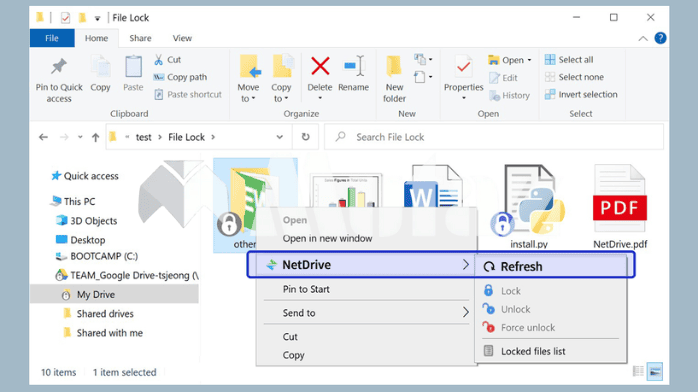The height and width of the screenshot is (392, 698).
Task: Open the Copy to dropdown
Action: pos(281,93)
